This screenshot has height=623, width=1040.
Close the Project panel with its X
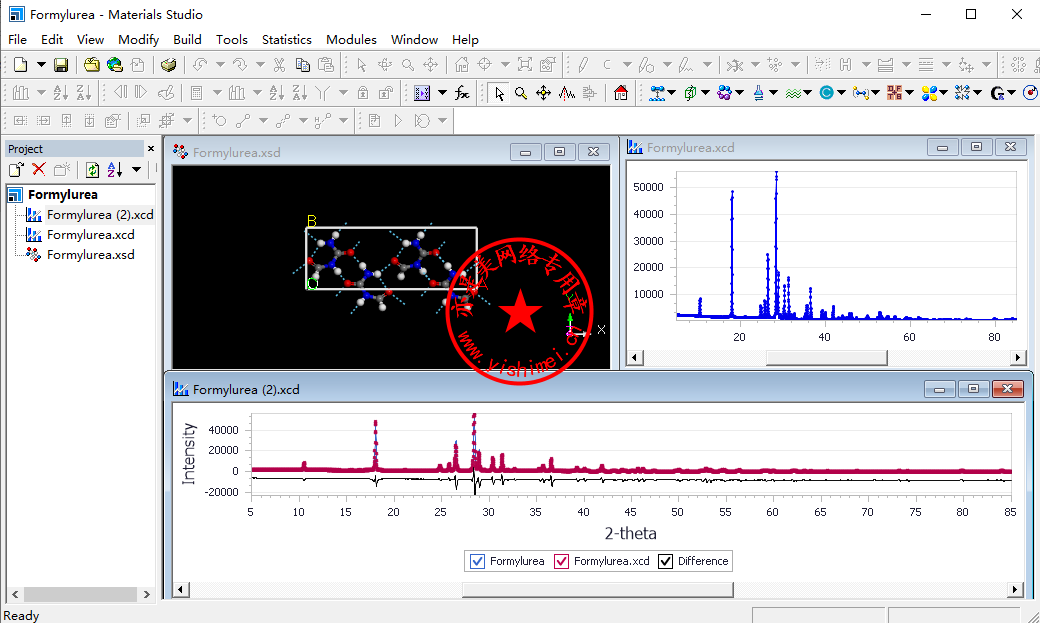[151, 149]
